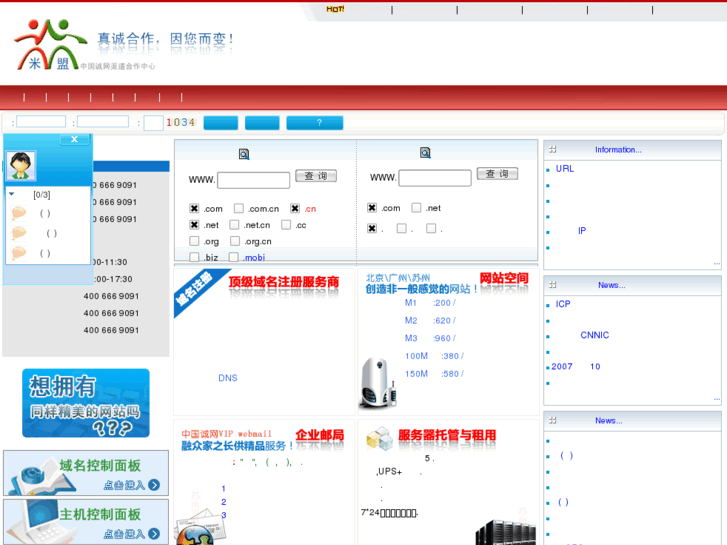Screen dimensions: 727x545
Task: Select the M3 :960/ hosting plan
Action: 430,338
